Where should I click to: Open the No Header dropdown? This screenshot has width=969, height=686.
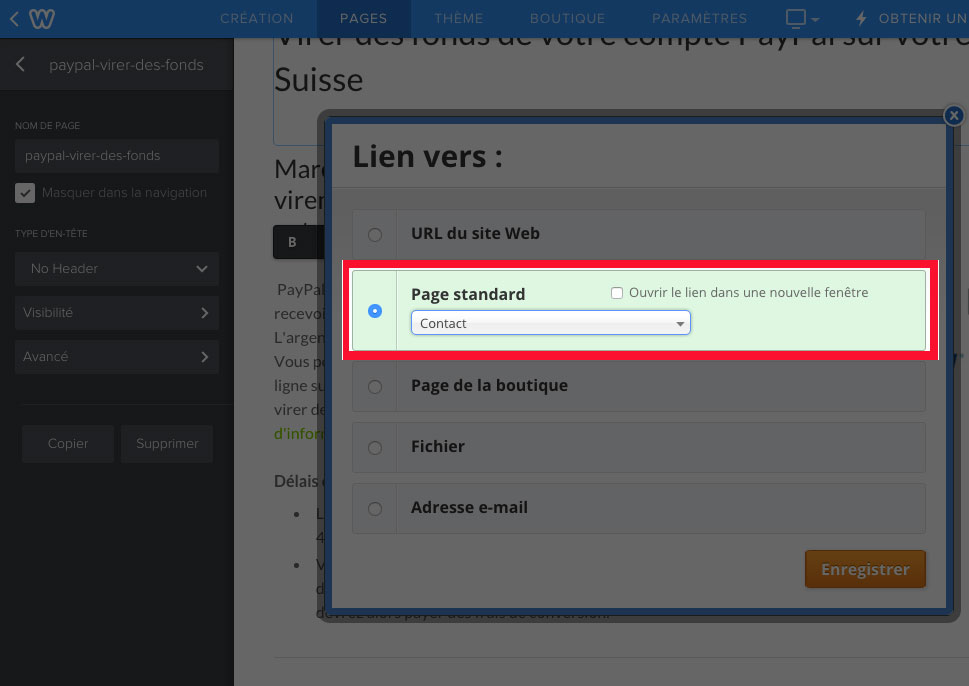tap(117, 269)
